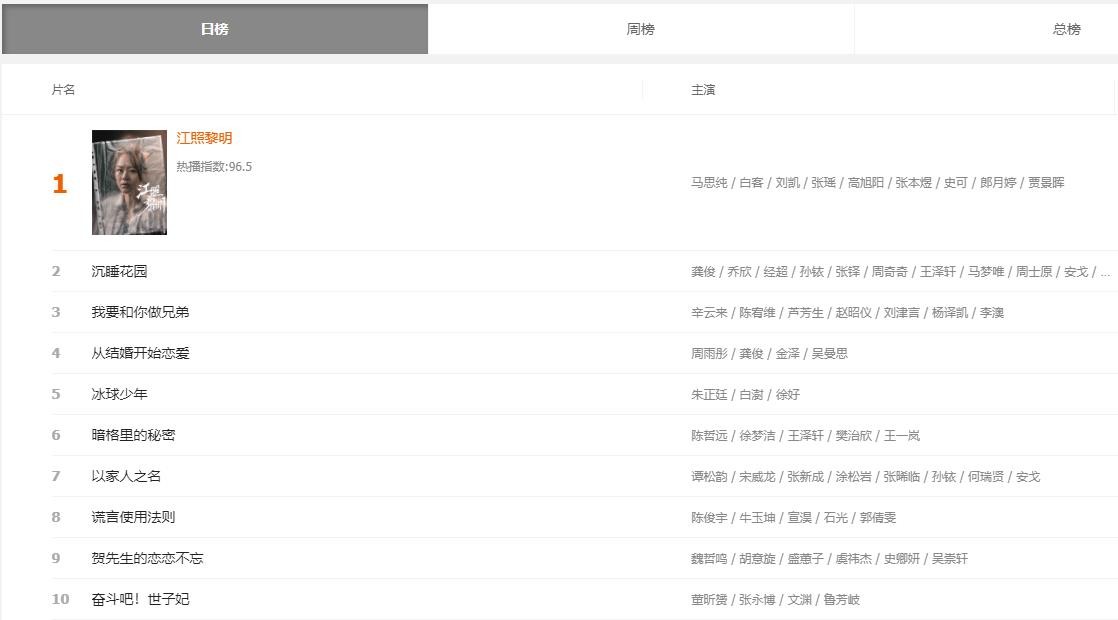Image resolution: width=1118 pixels, height=620 pixels.
Task: Open the second-ranked show 沉睡花园
Action: tap(119, 271)
